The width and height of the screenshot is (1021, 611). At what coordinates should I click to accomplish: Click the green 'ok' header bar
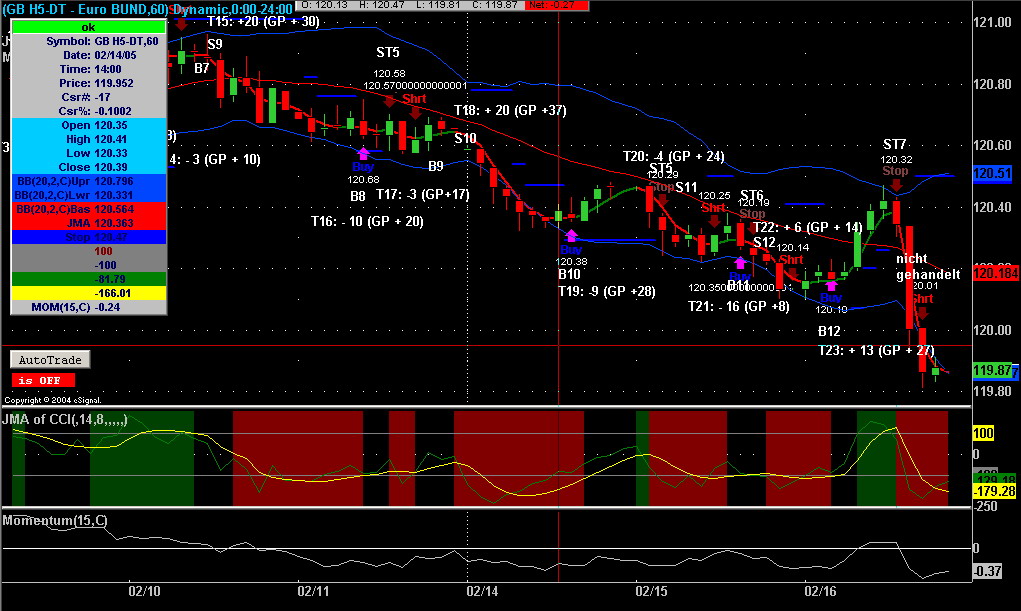point(89,27)
